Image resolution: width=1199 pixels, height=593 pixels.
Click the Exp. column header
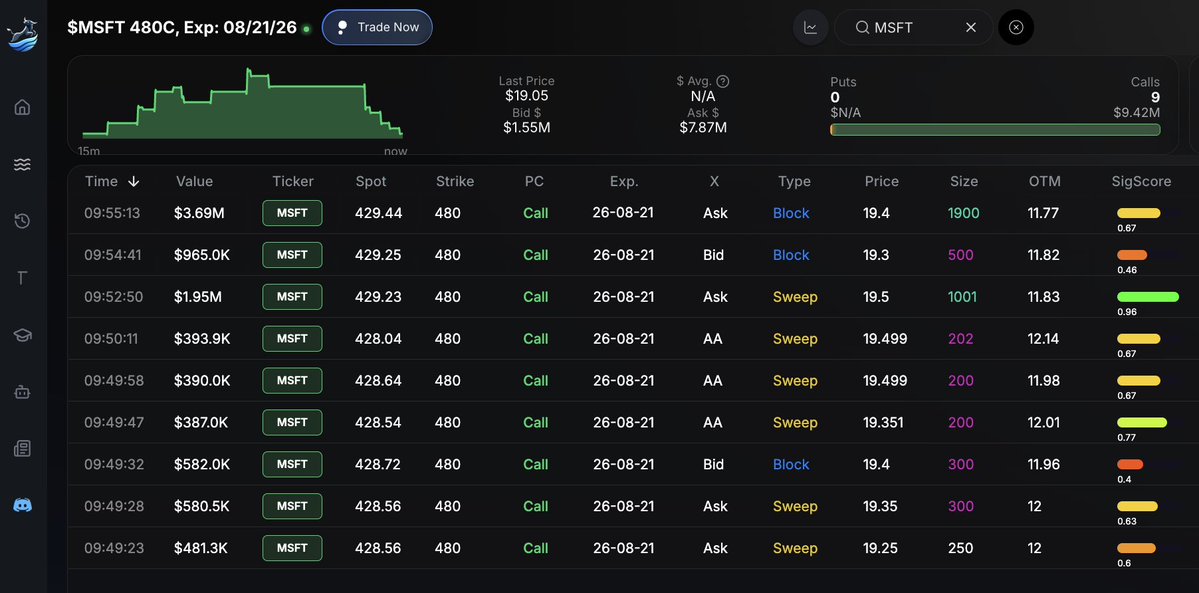[x=624, y=181]
